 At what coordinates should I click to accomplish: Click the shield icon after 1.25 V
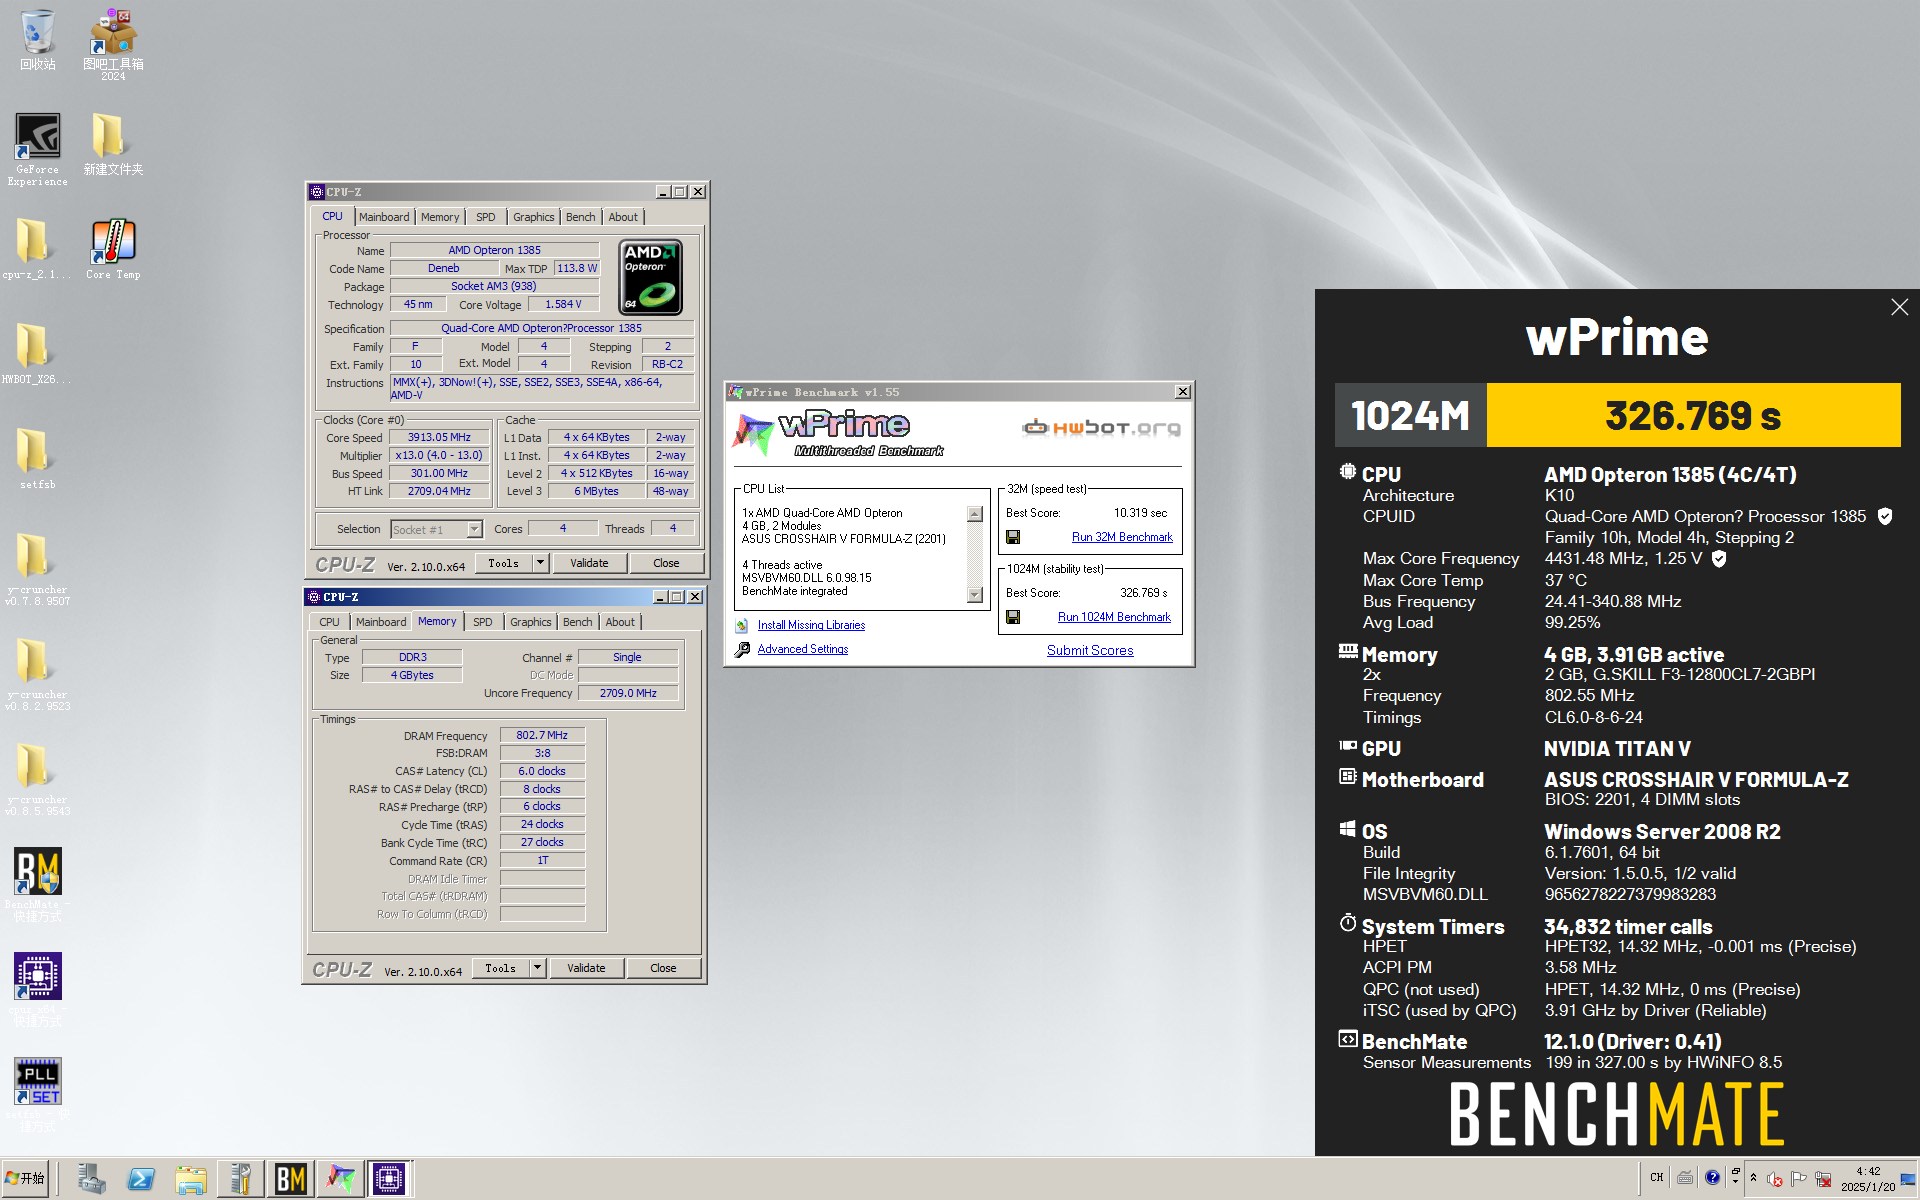coord(1719,558)
